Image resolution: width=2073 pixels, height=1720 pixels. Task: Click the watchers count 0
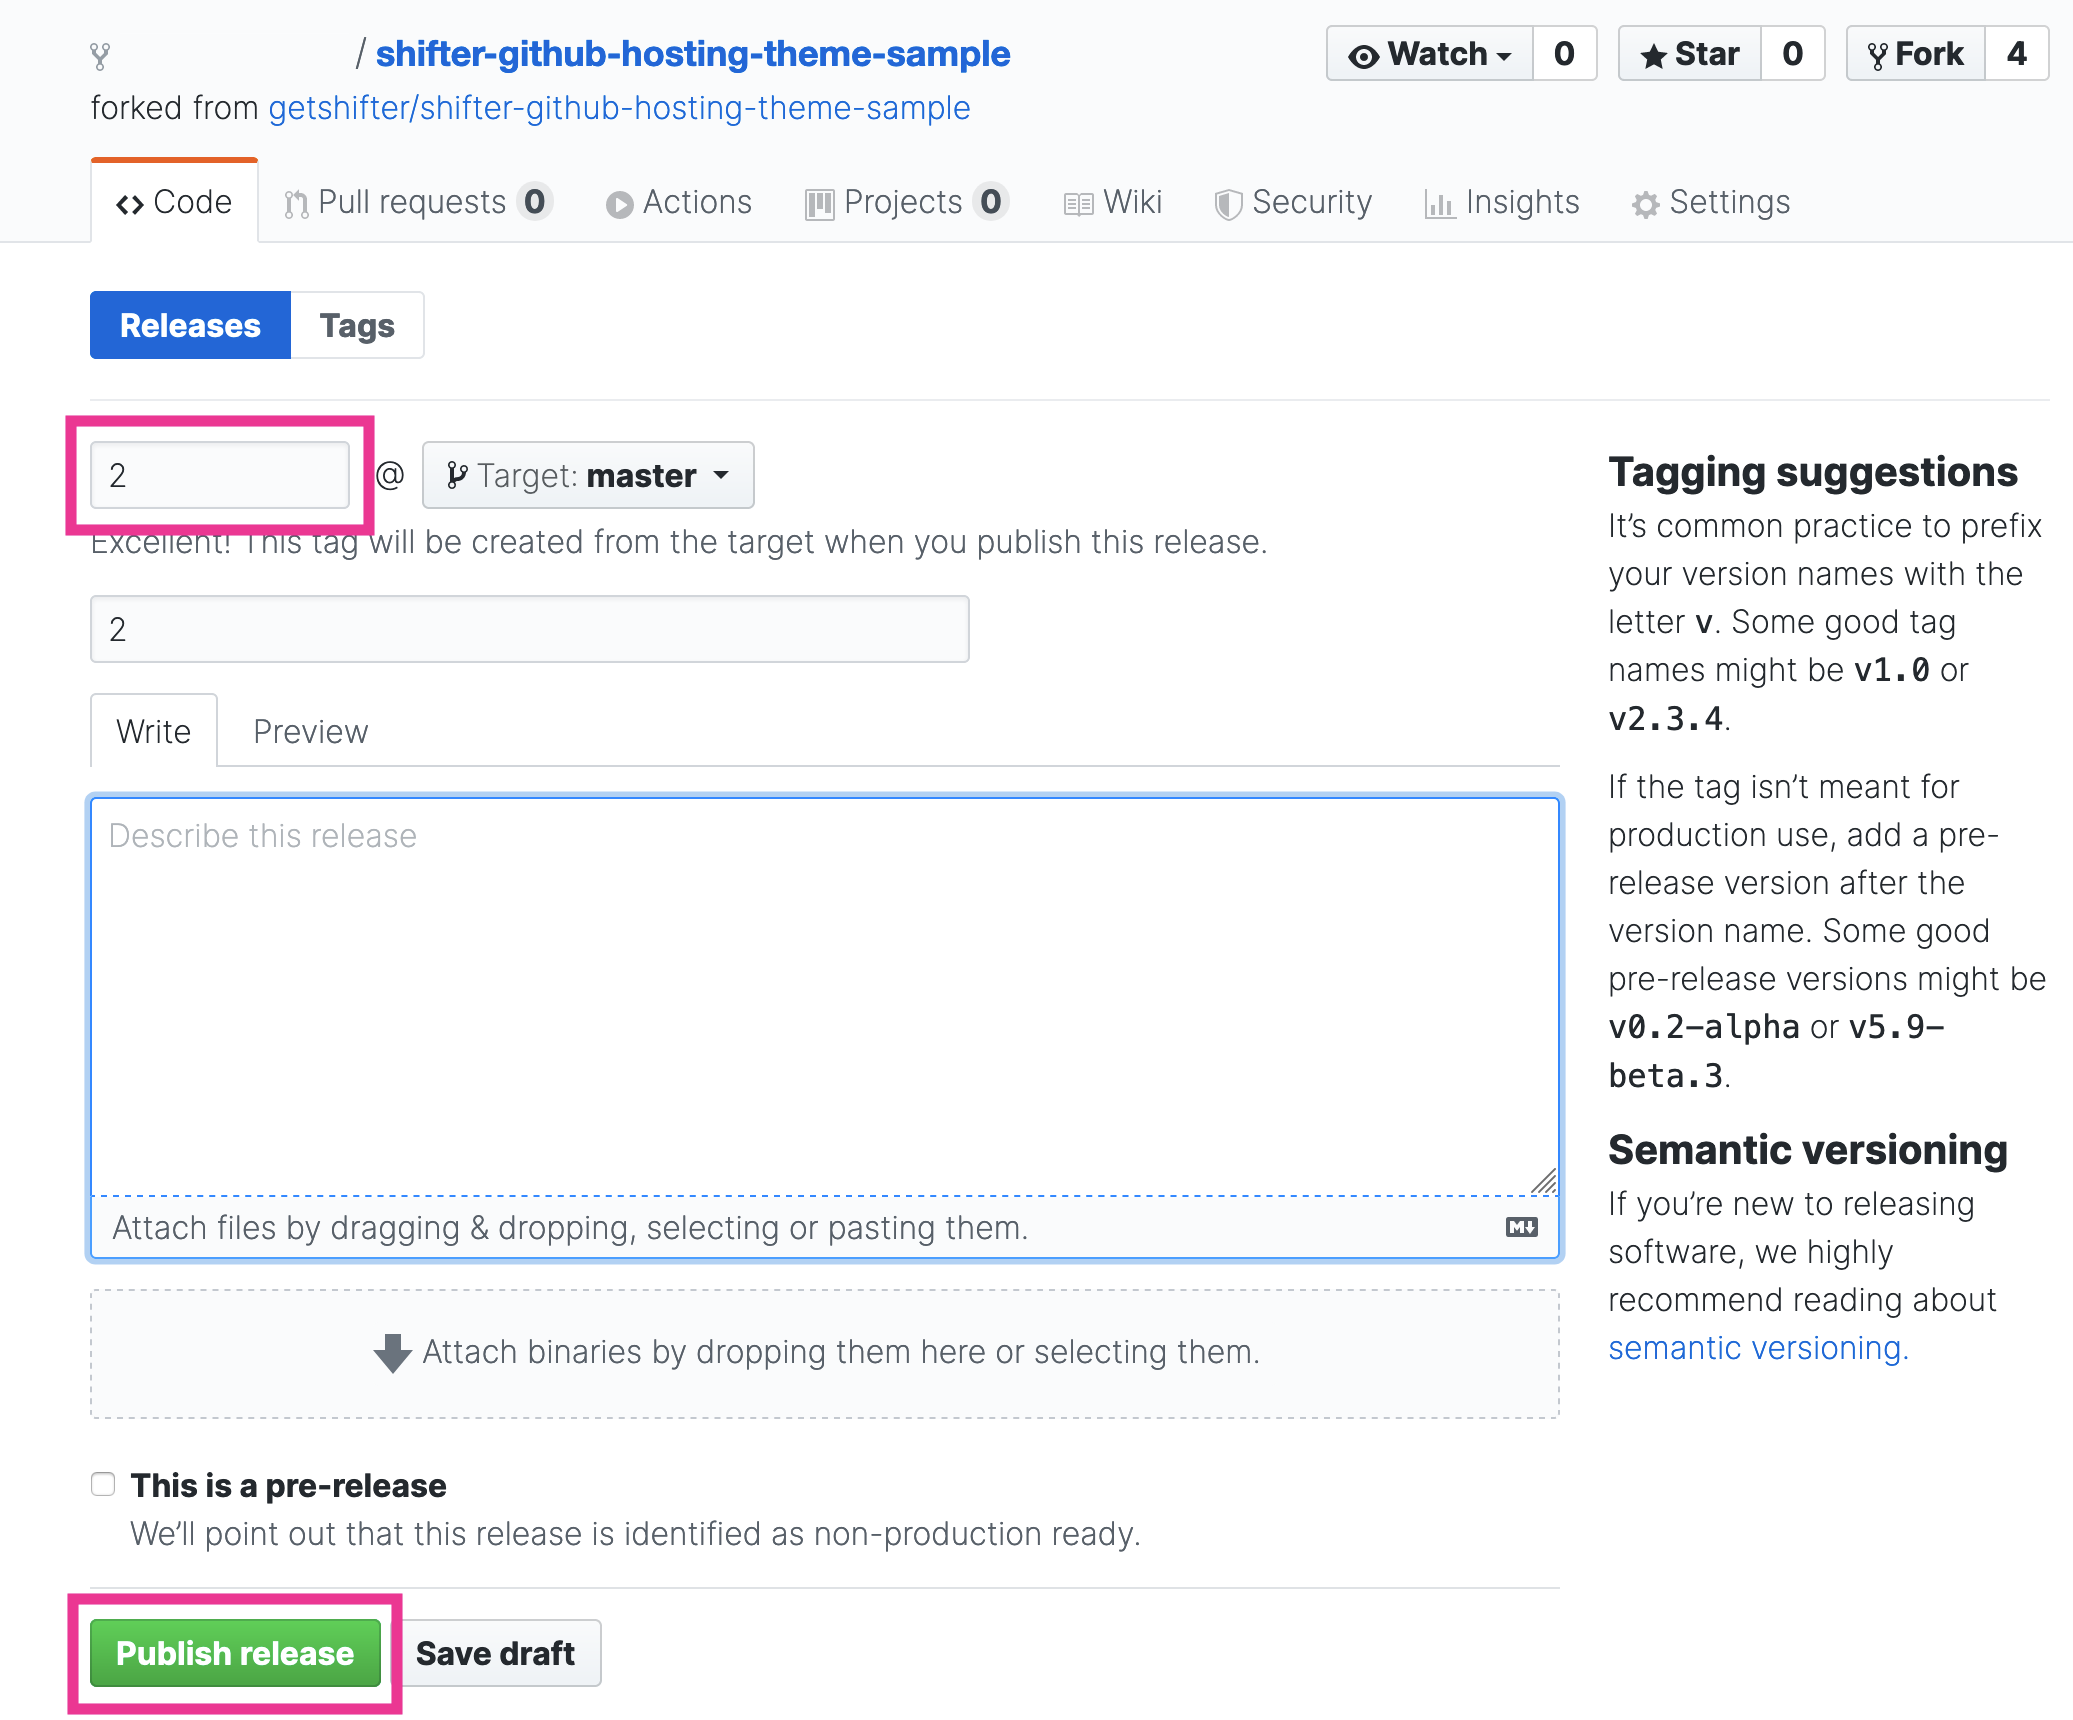click(1564, 54)
